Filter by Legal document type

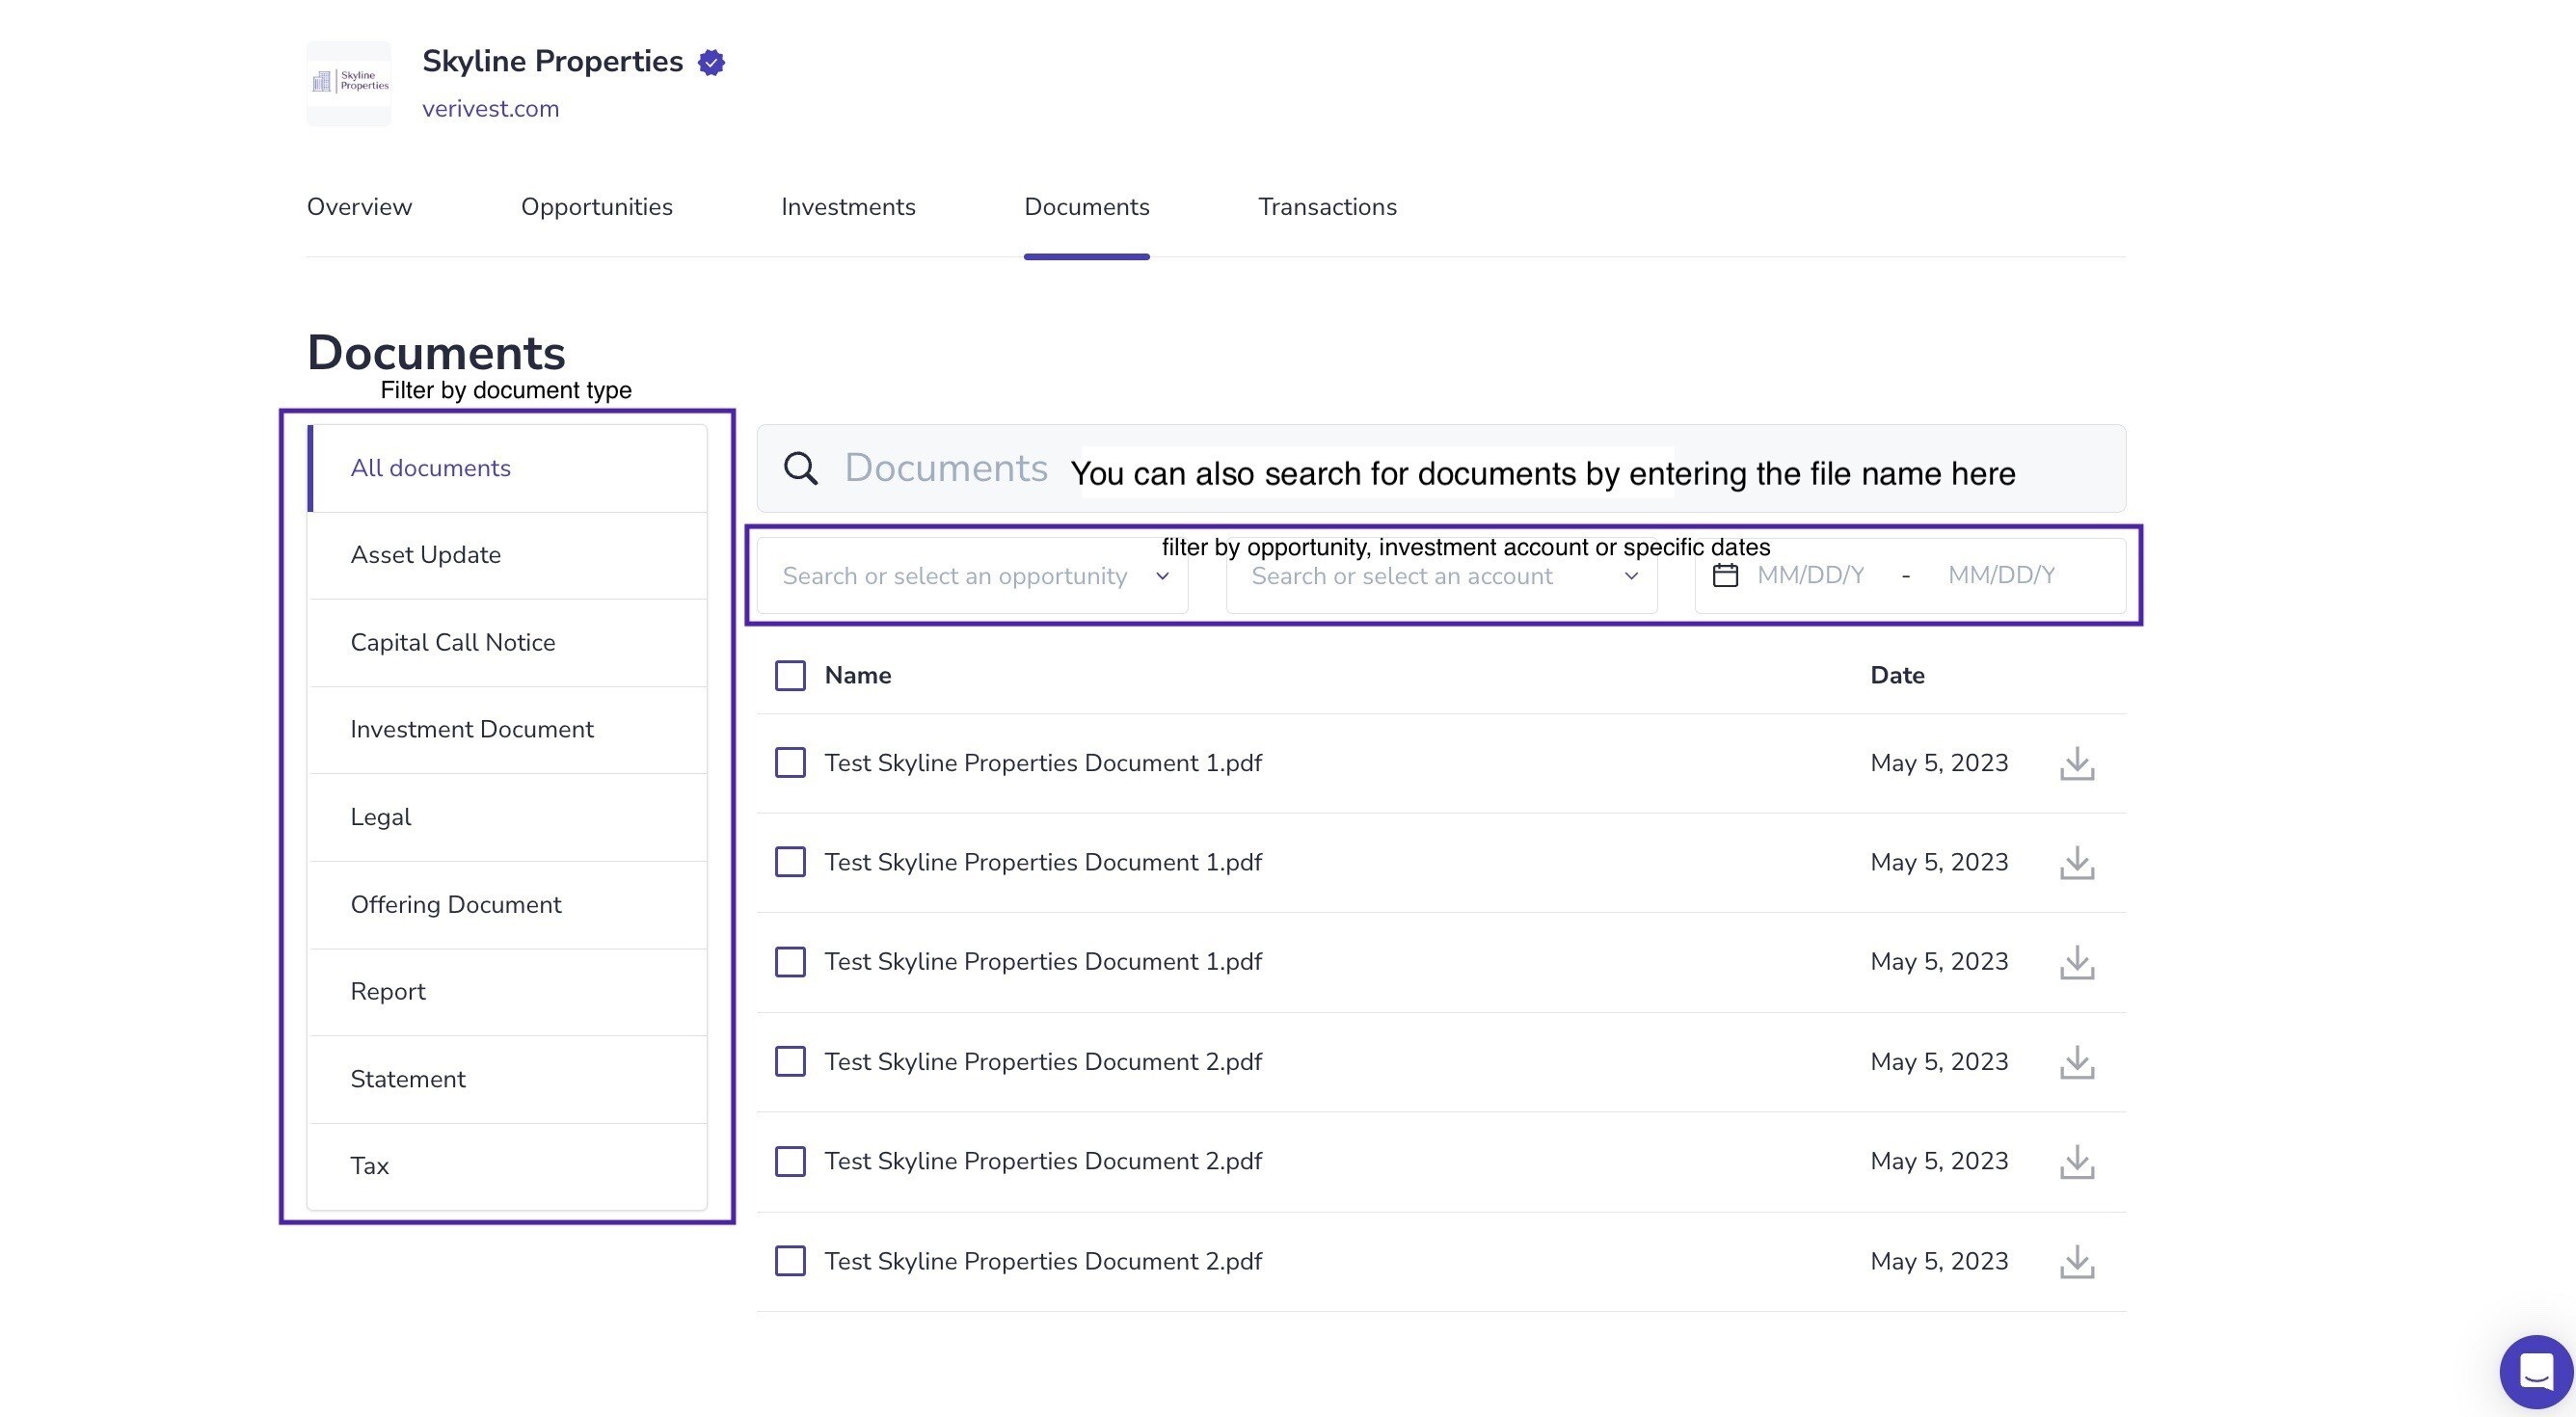coord(508,817)
